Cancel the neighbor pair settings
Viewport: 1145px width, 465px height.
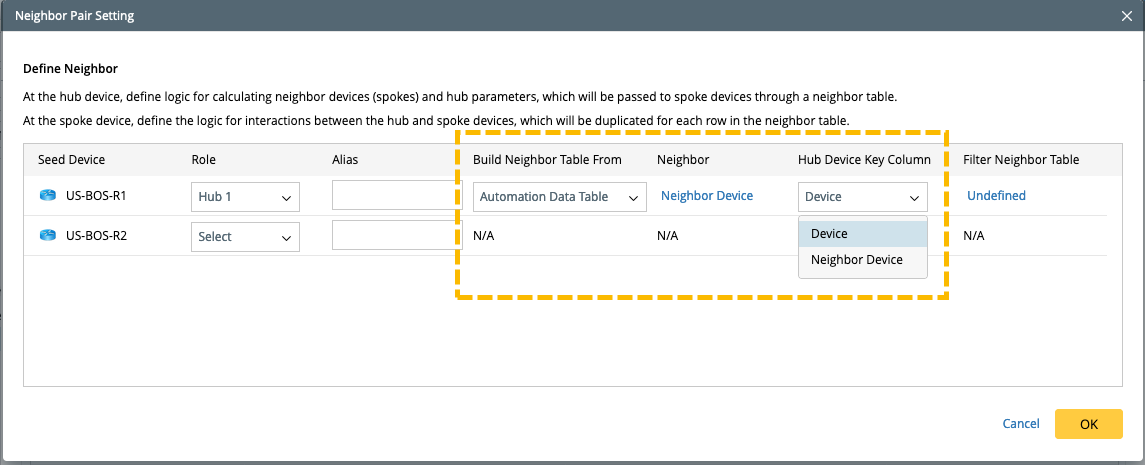pos(1021,424)
